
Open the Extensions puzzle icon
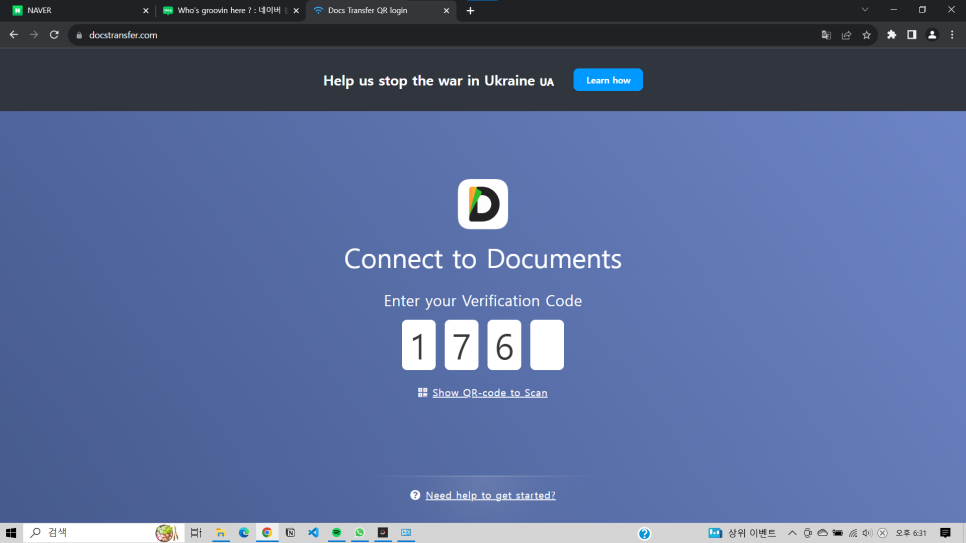(x=891, y=35)
